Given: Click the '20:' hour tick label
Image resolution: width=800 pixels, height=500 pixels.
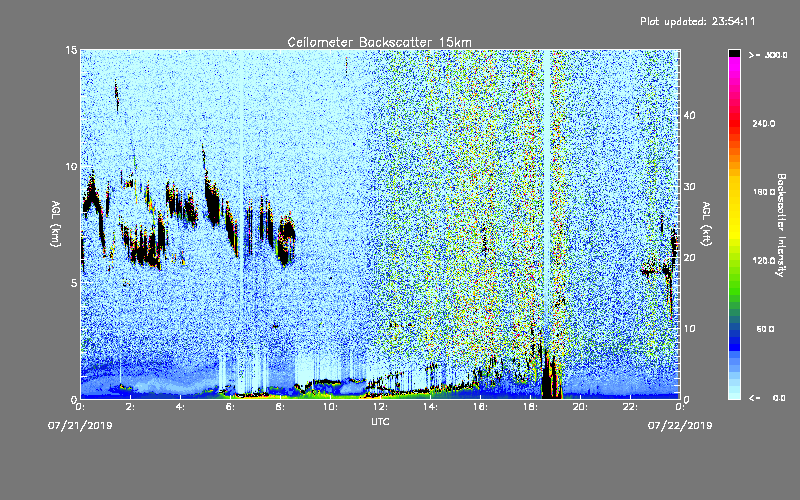Looking at the screenshot, I should (x=580, y=407).
